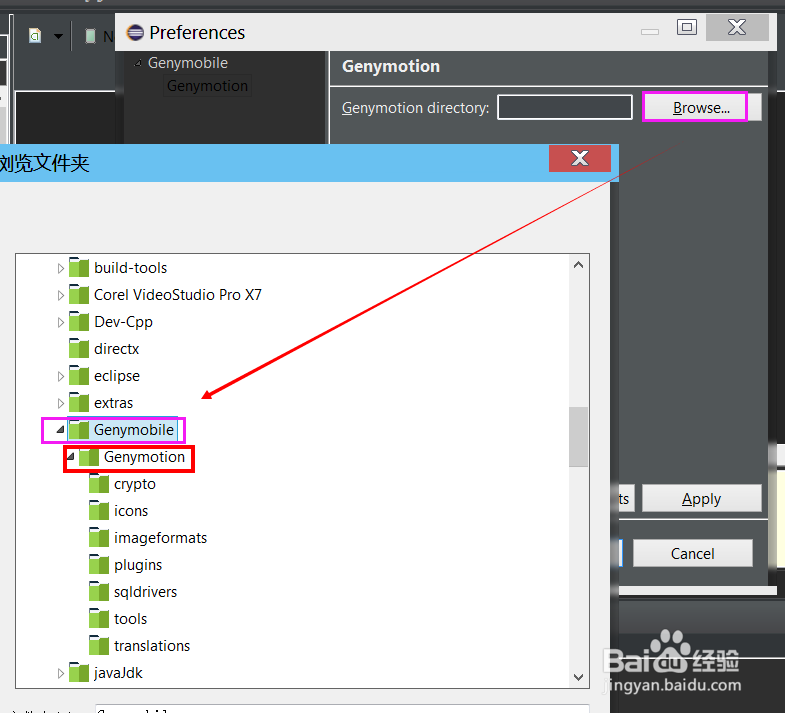
Task: Select the Genymobile folder icon
Action: (x=79, y=429)
